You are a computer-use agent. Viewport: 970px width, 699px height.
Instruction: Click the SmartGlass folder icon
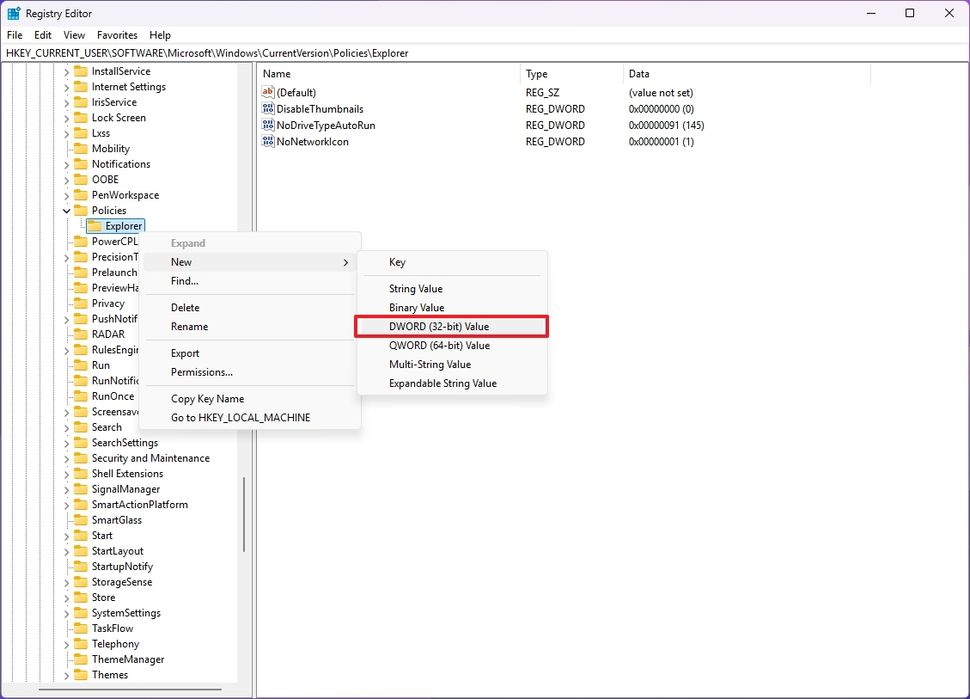[80, 519]
